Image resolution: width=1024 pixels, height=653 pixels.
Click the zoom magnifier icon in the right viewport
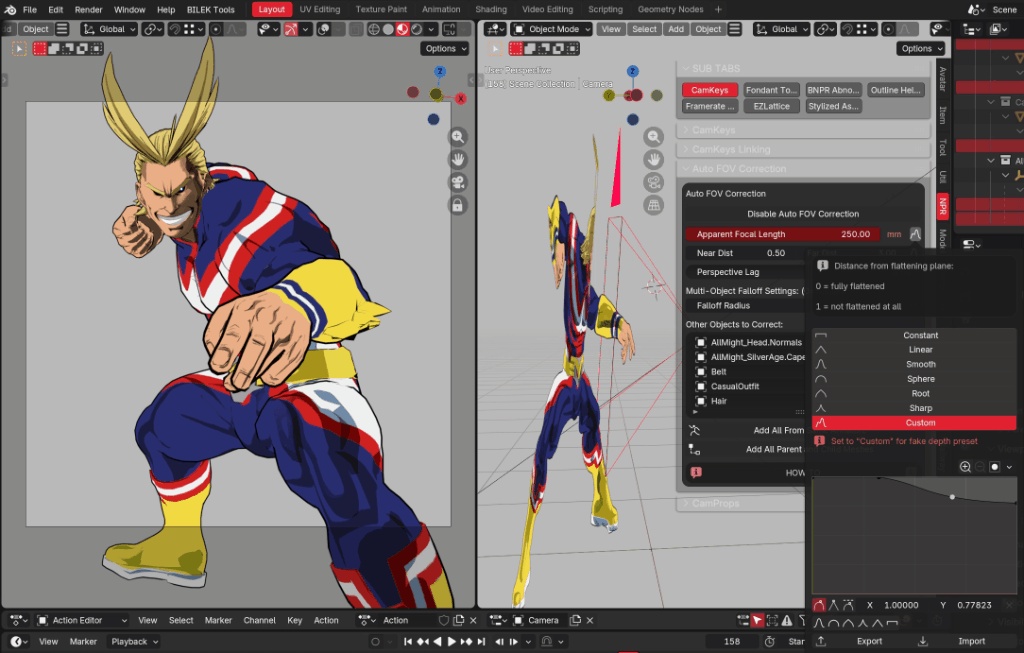click(653, 137)
